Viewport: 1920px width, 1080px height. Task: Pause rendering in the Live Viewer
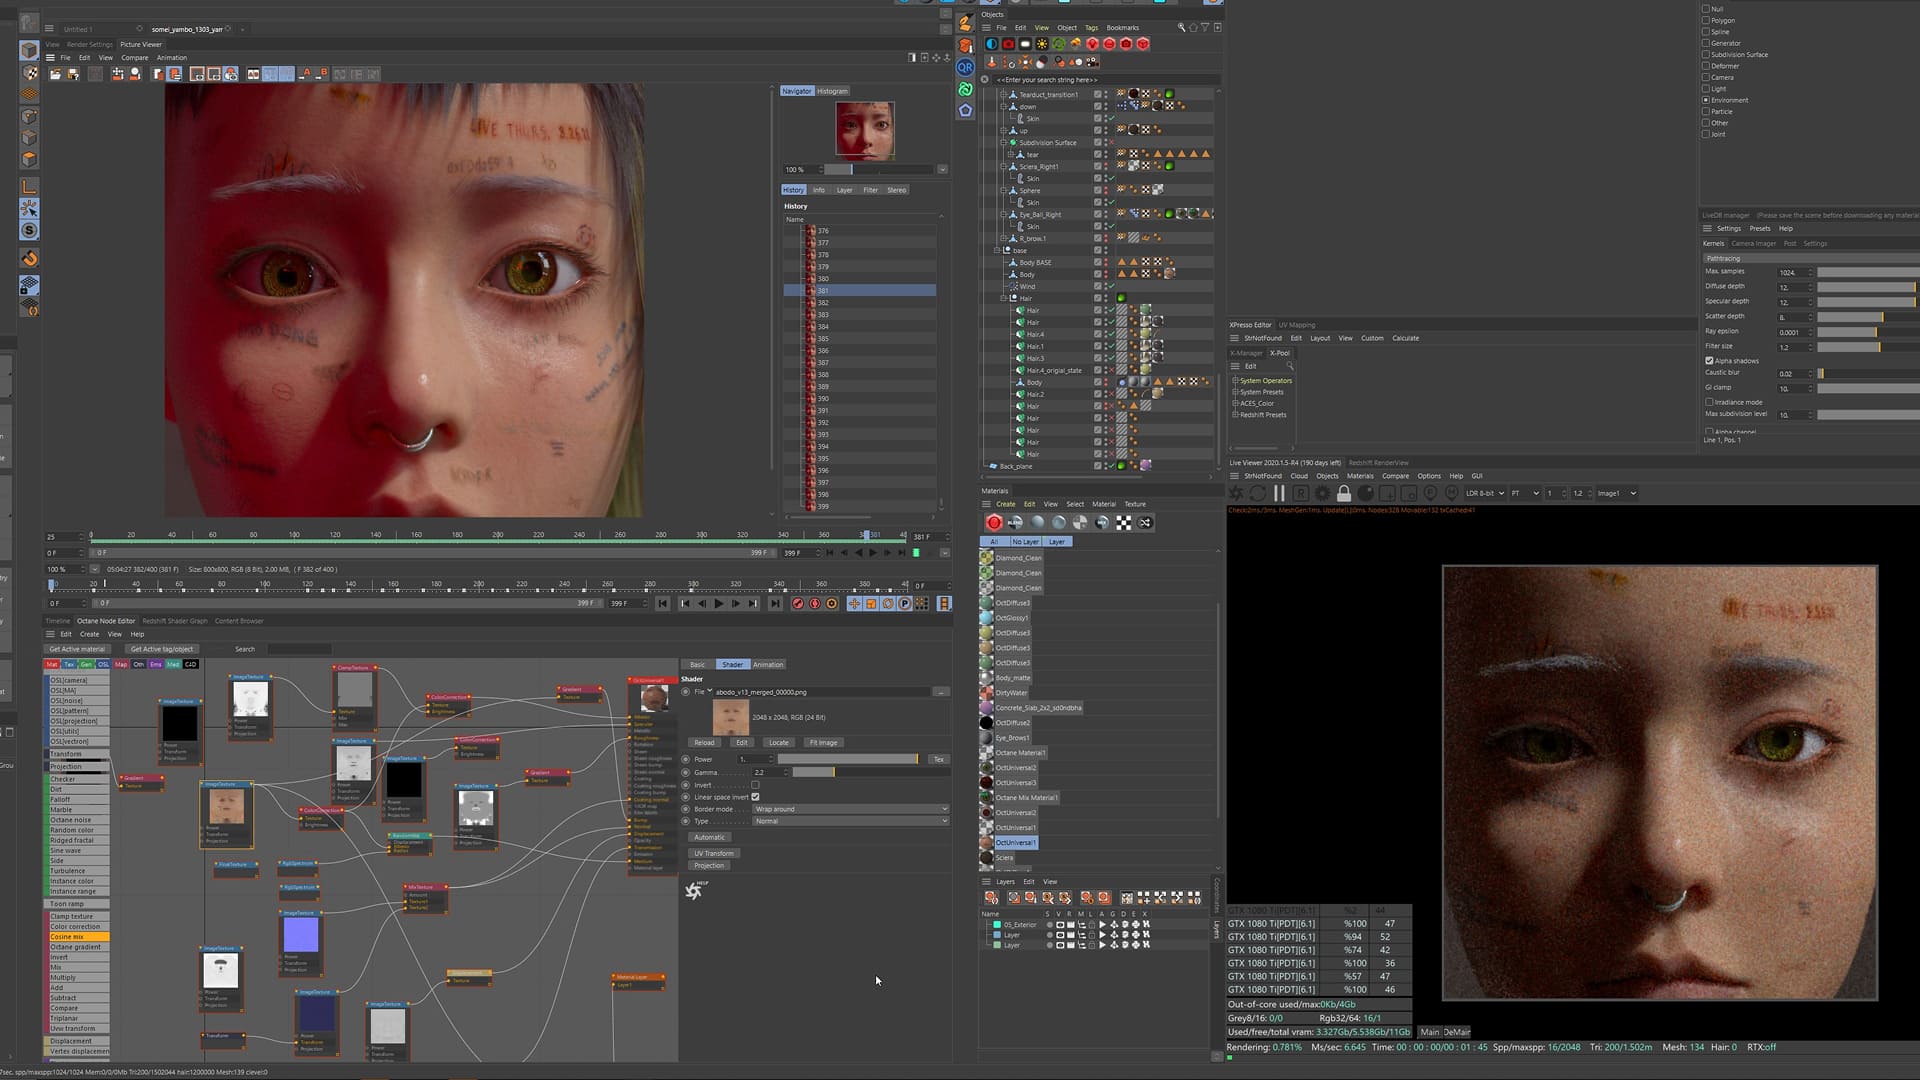point(1279,493)
